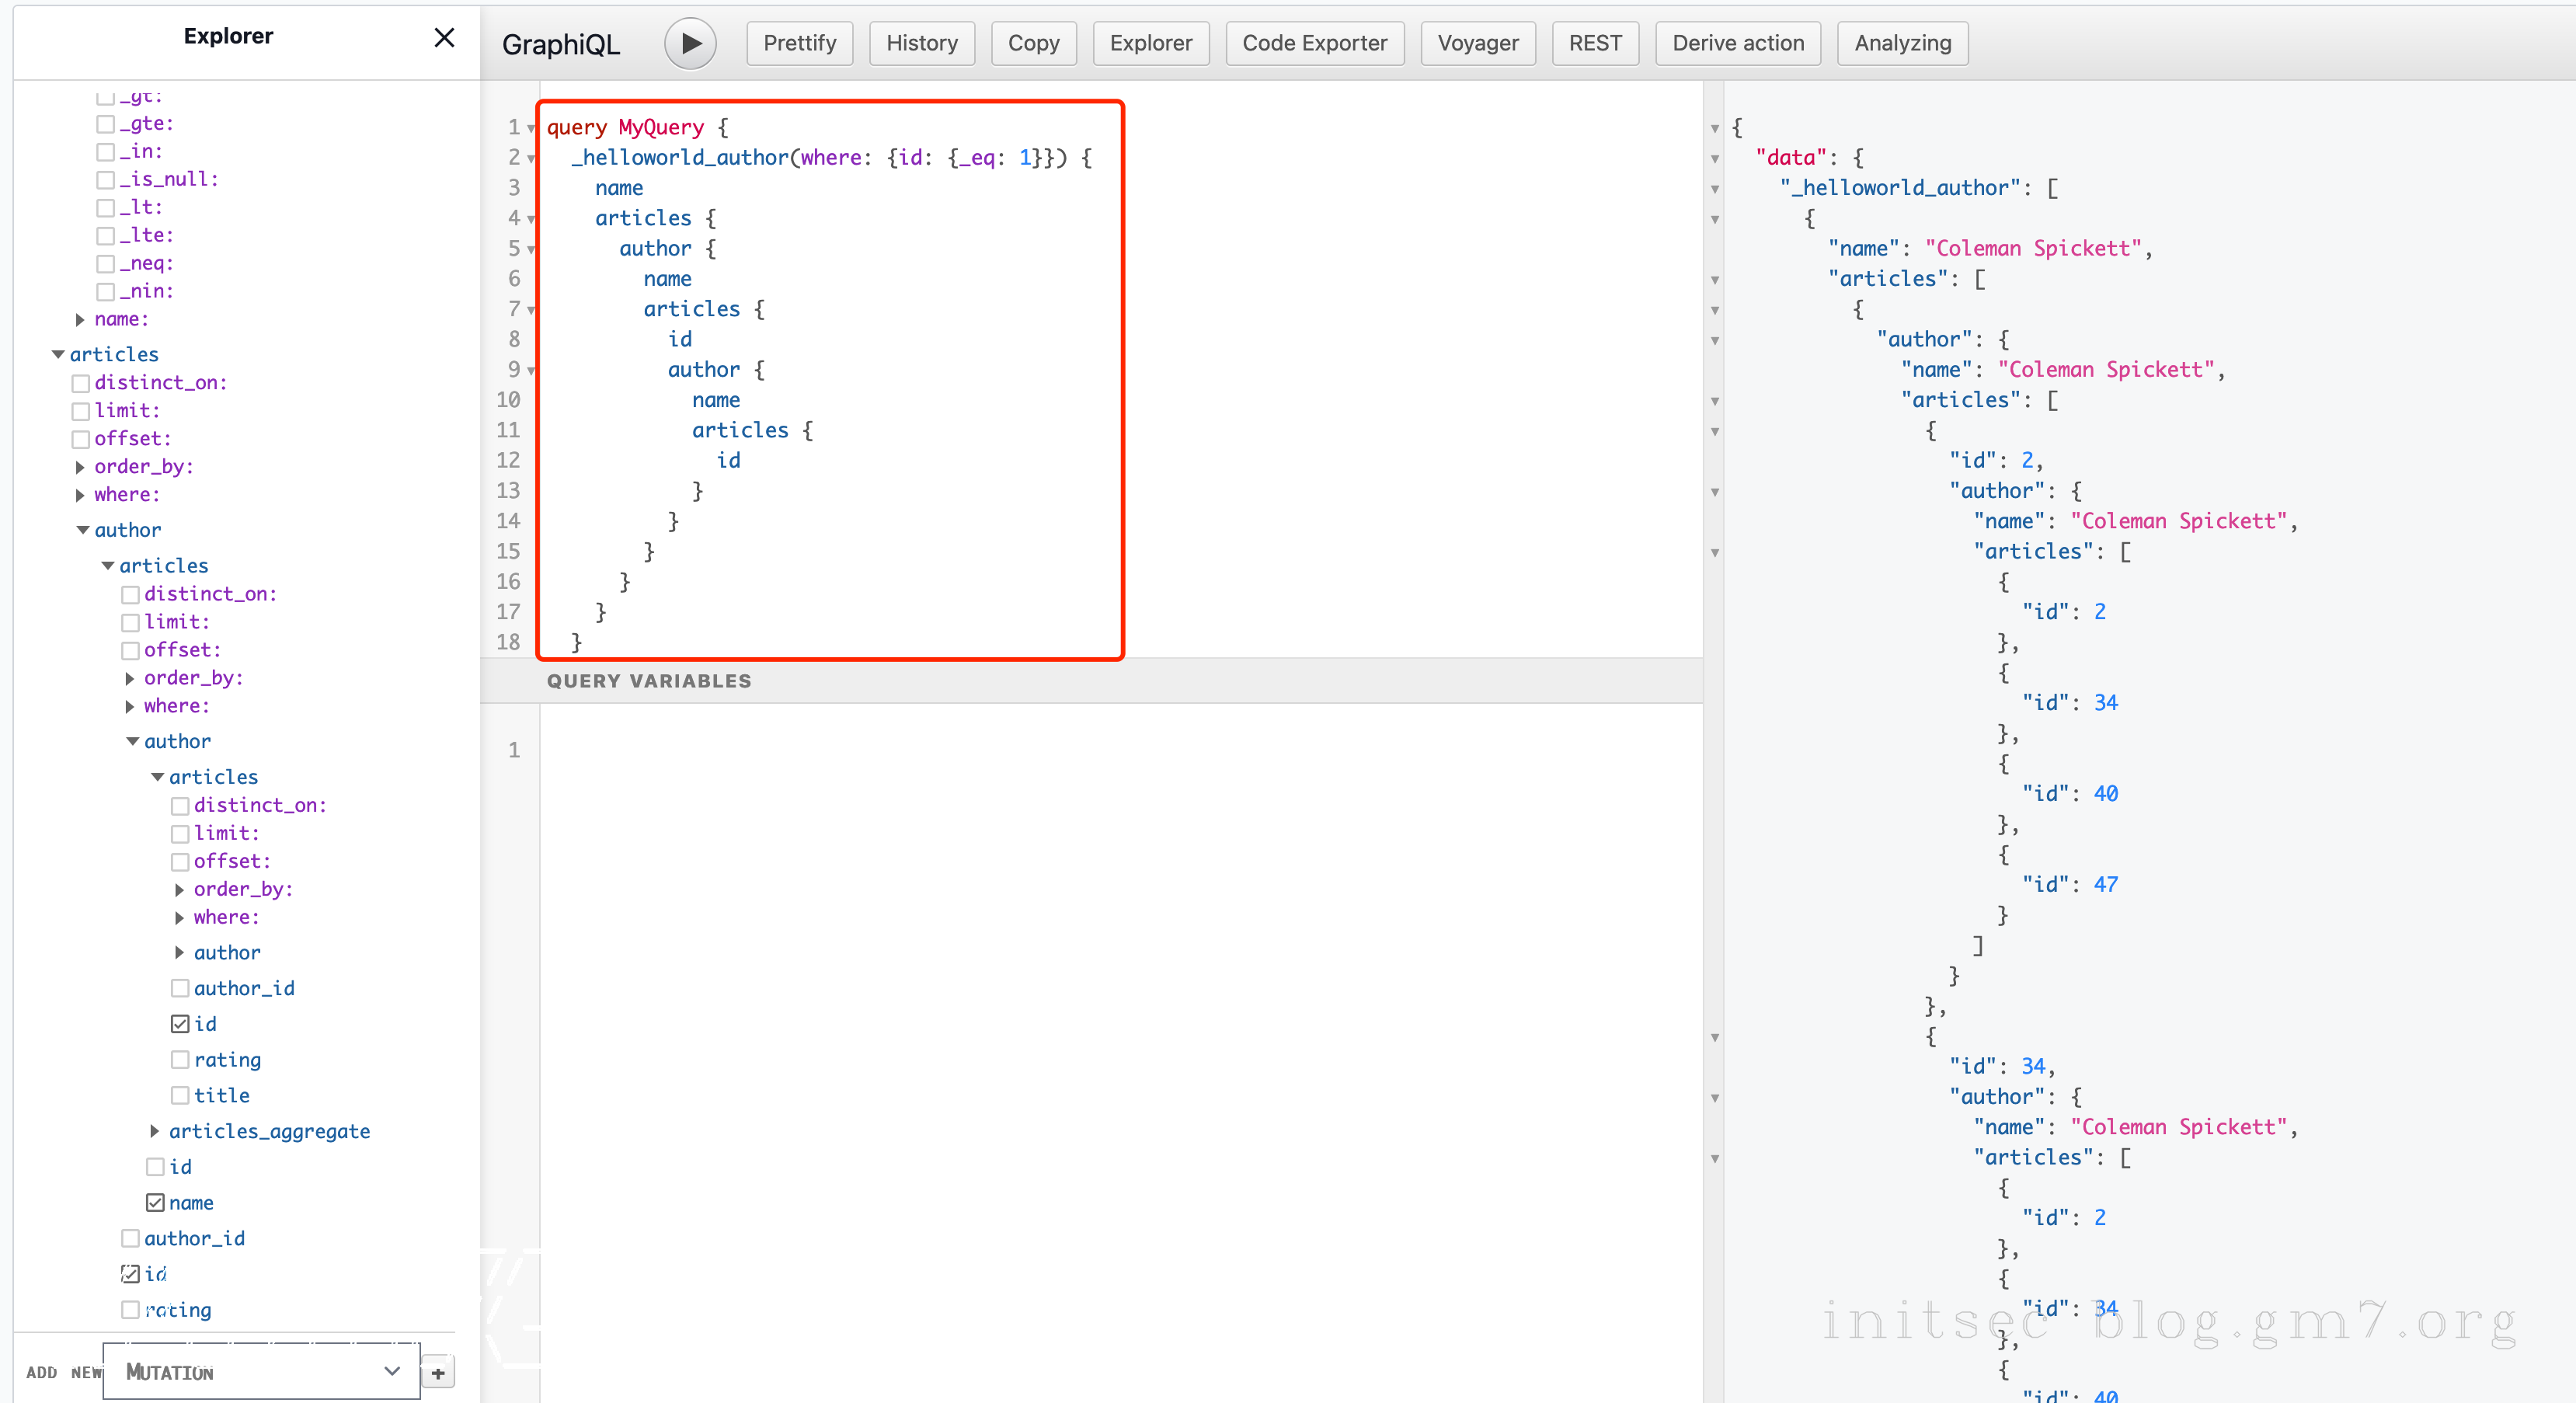Click the Prettify button
This screenshot has height=1403, width=2576.
(799, 43)
